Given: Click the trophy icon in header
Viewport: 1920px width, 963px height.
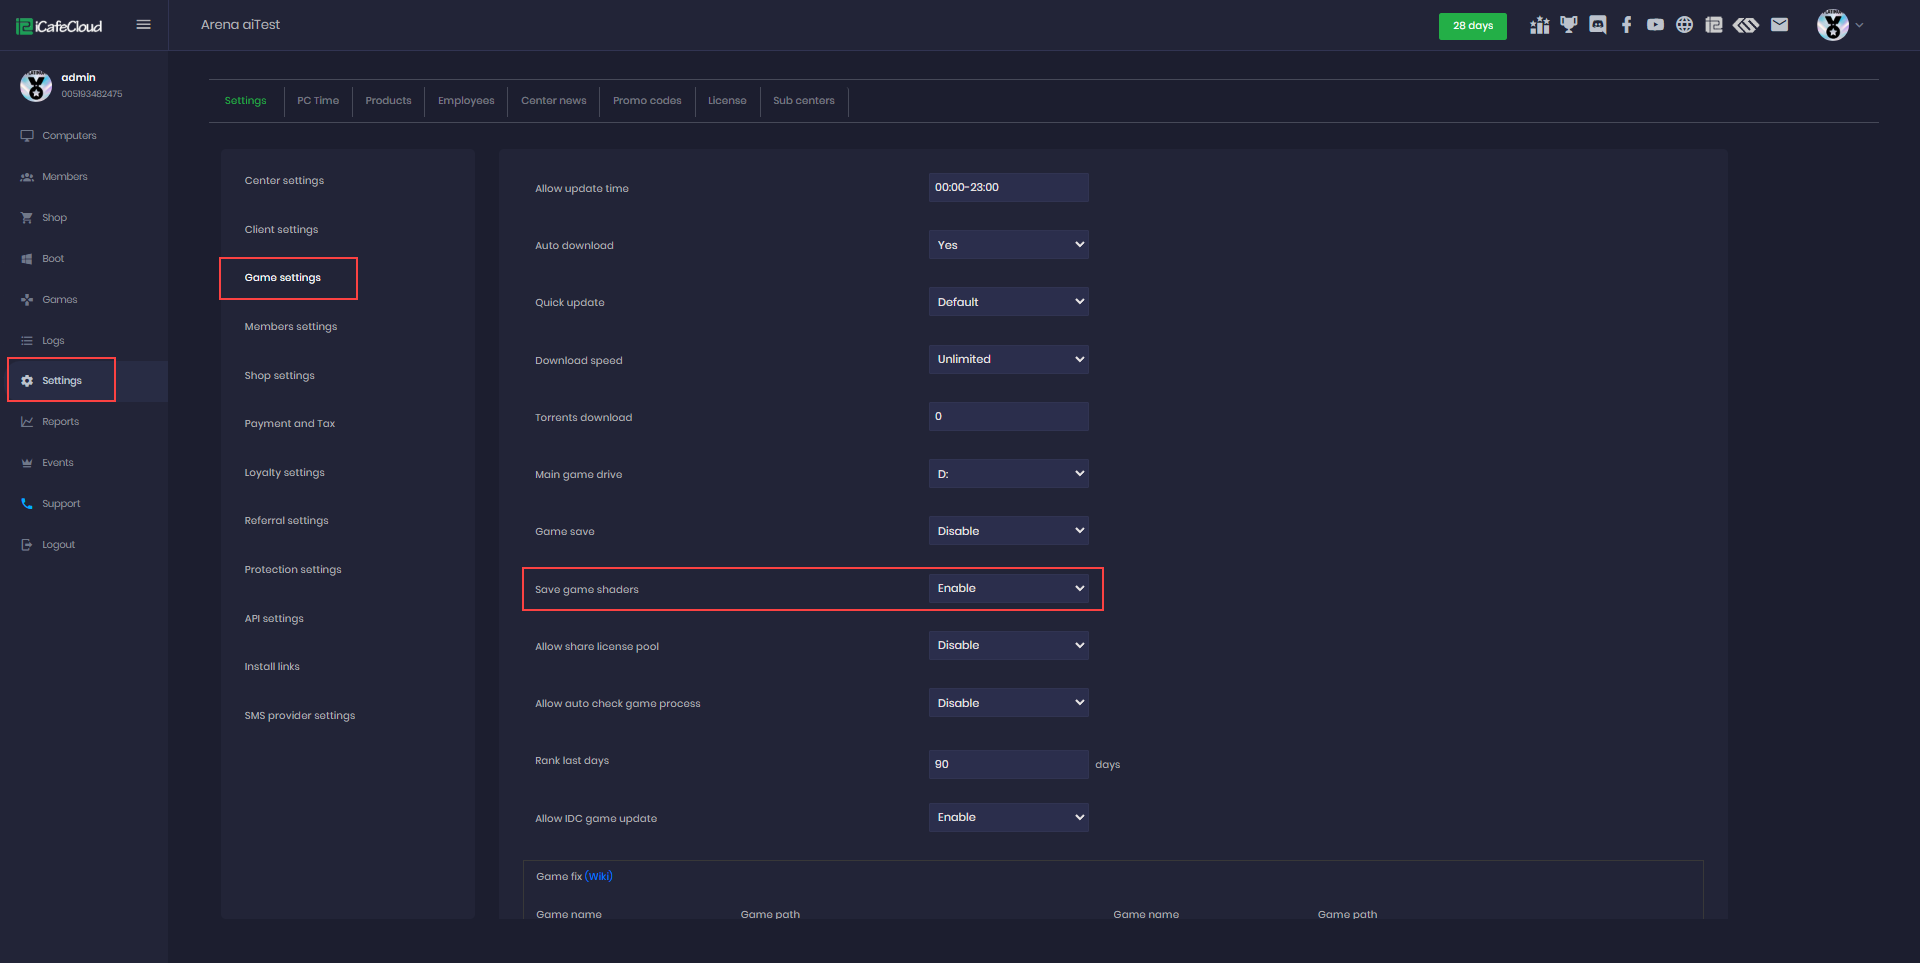Looking at the screenshot, I should tap(1569, 25).
